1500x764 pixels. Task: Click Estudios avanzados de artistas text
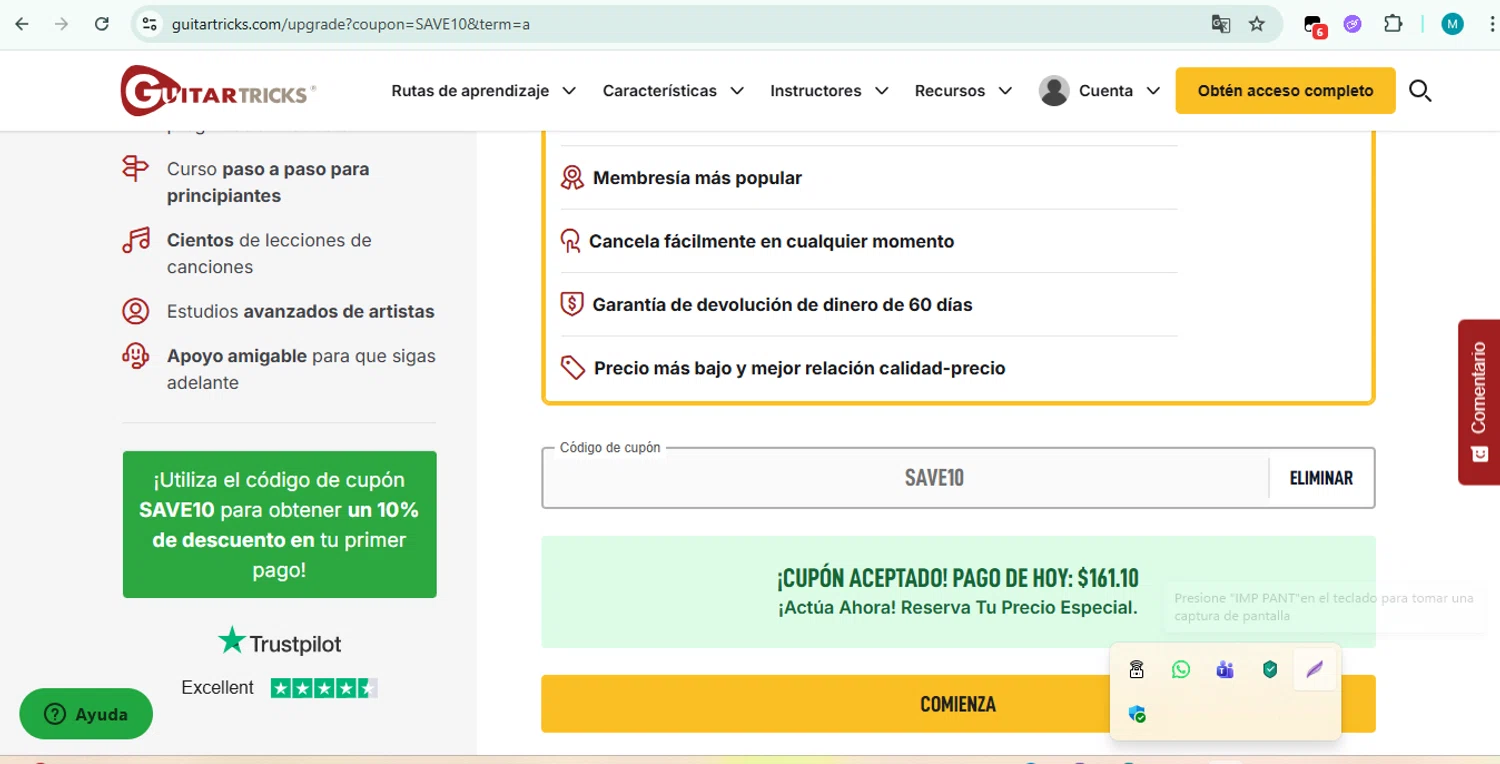click(300, 311)
